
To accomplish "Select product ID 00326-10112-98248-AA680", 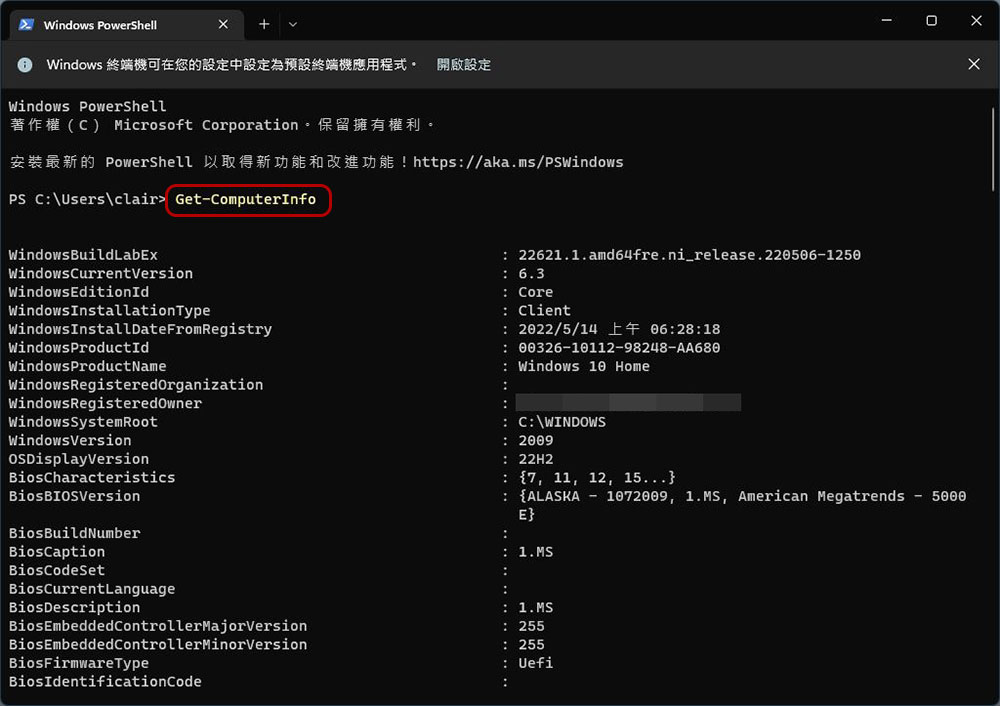I will [x=619, y=348].
